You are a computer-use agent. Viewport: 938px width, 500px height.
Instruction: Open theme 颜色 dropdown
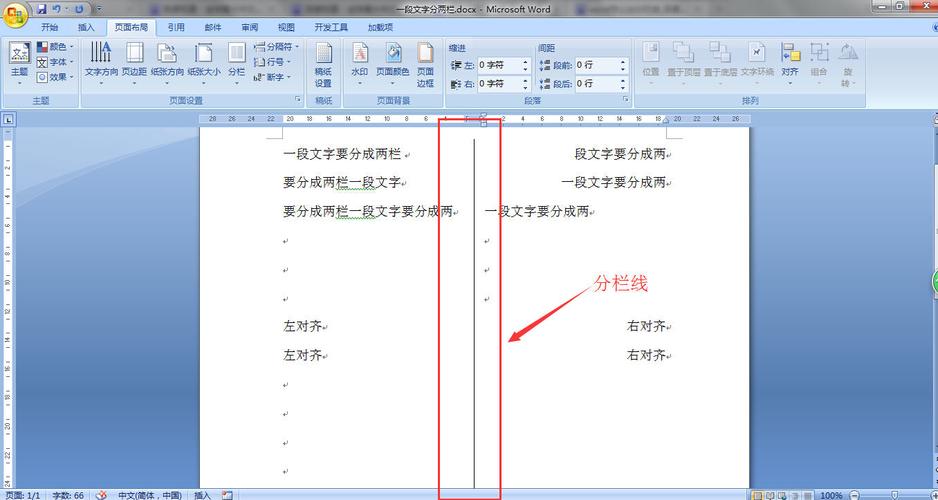56,47
